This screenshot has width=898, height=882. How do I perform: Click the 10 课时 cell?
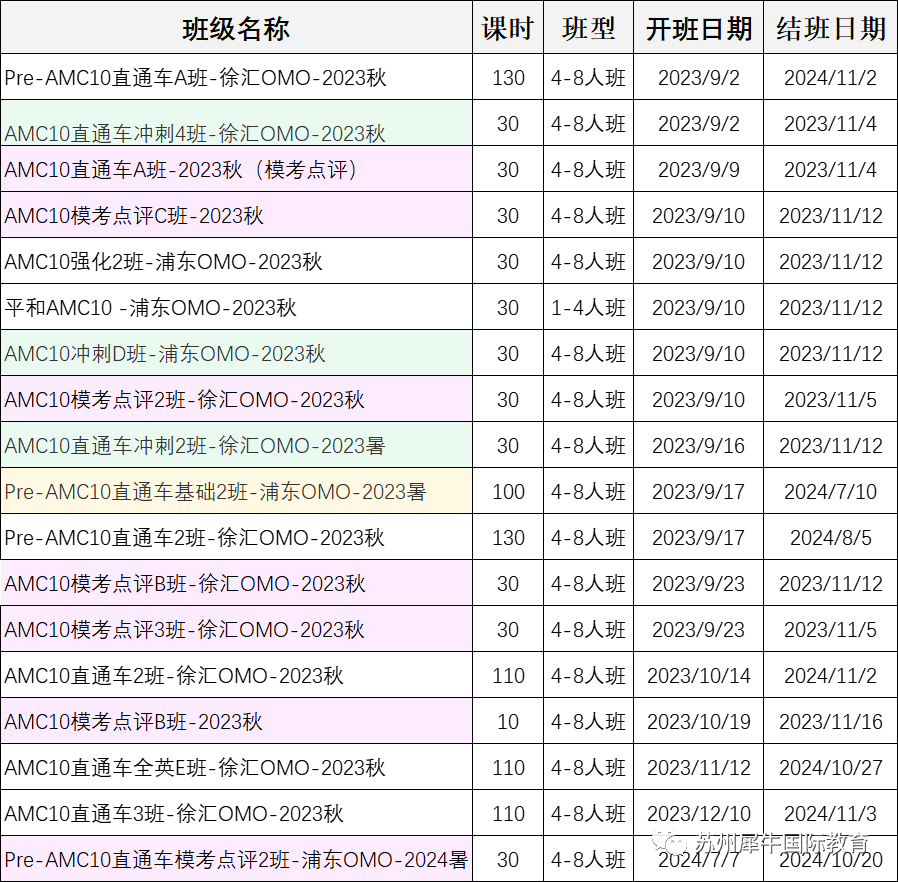(508, 721)
